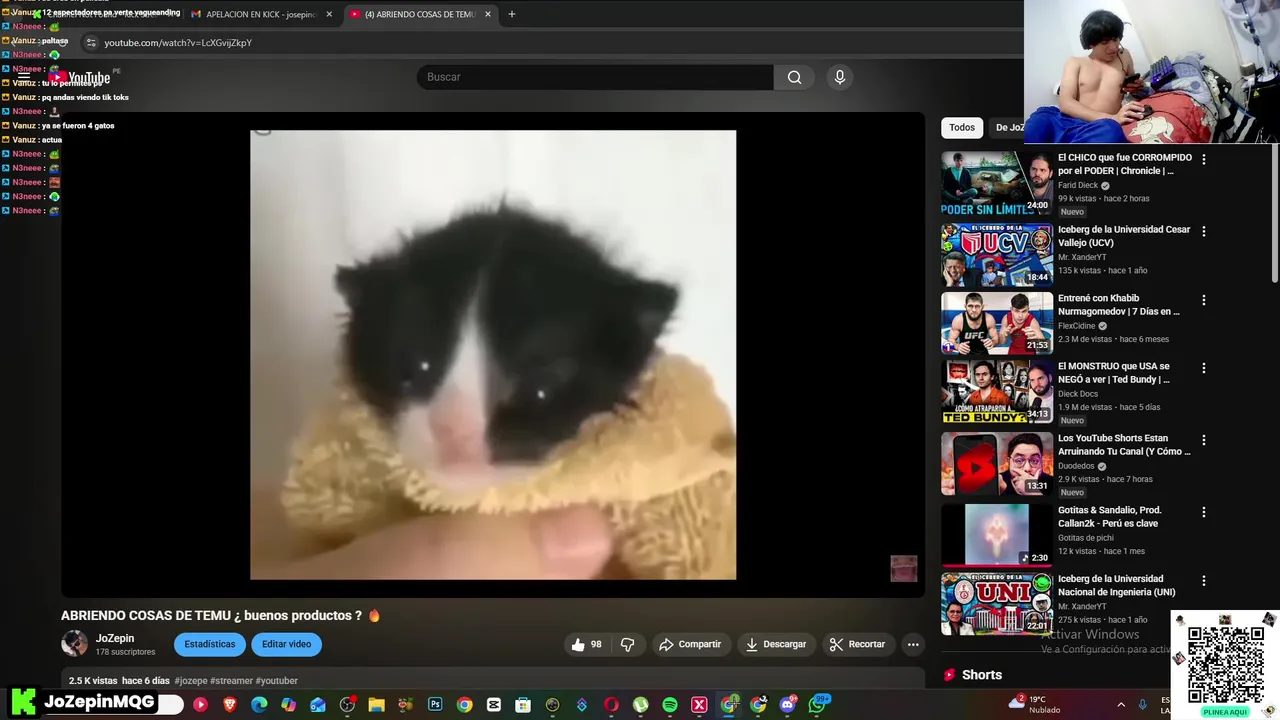Image resolution: width=1280 pixels, height=720 pixels.
Task: Open Microsoft Edge from taskbar
Action: (x=259, y=705)
